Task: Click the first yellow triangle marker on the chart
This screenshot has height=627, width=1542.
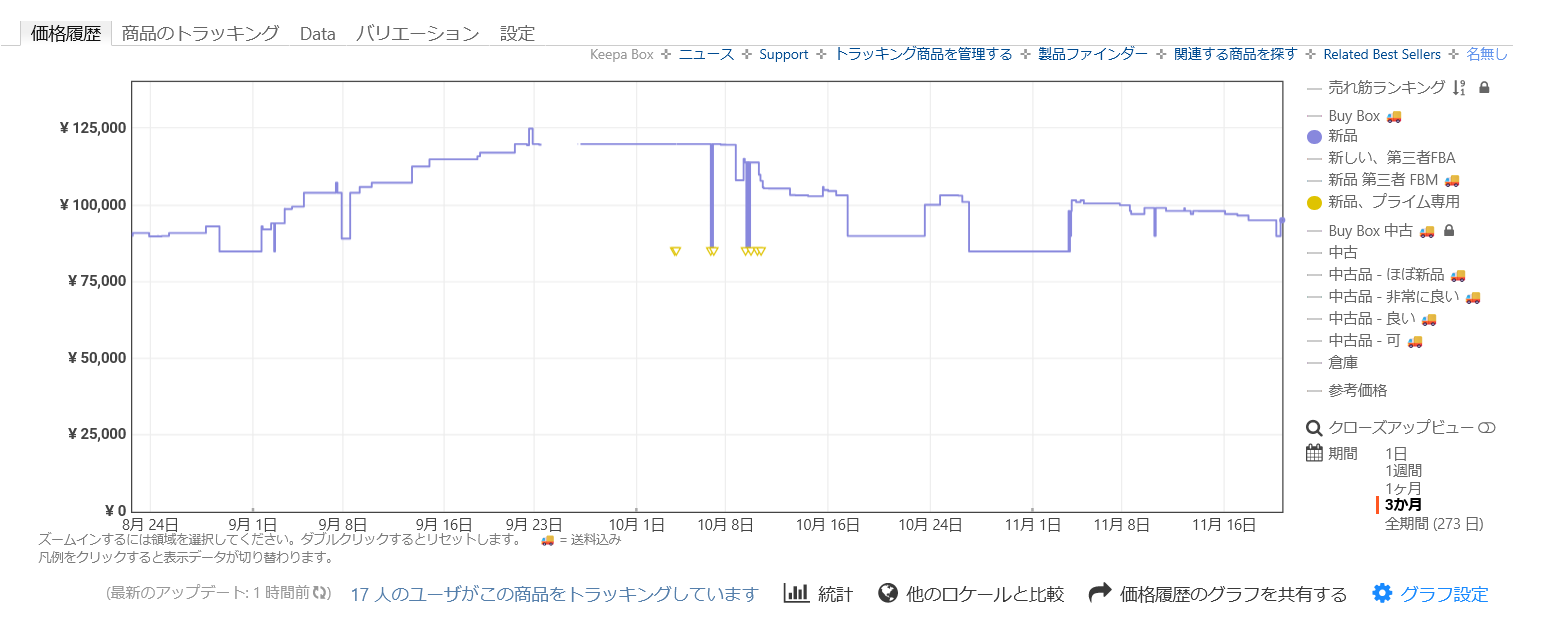Action: 675,251
